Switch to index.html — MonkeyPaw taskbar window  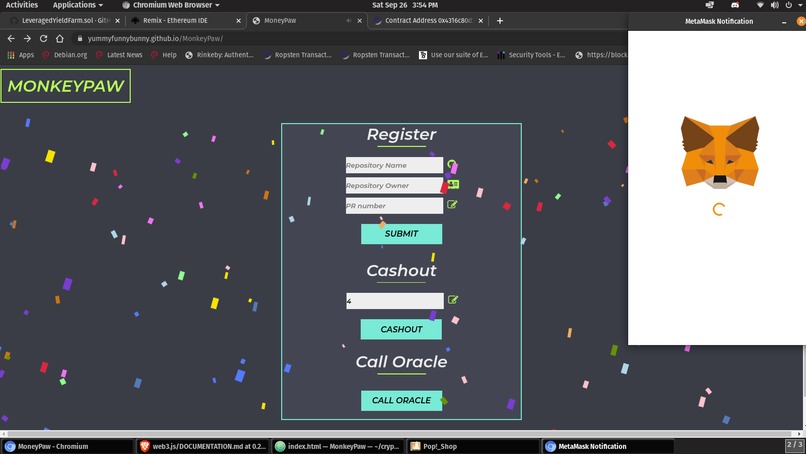point(337,446)
